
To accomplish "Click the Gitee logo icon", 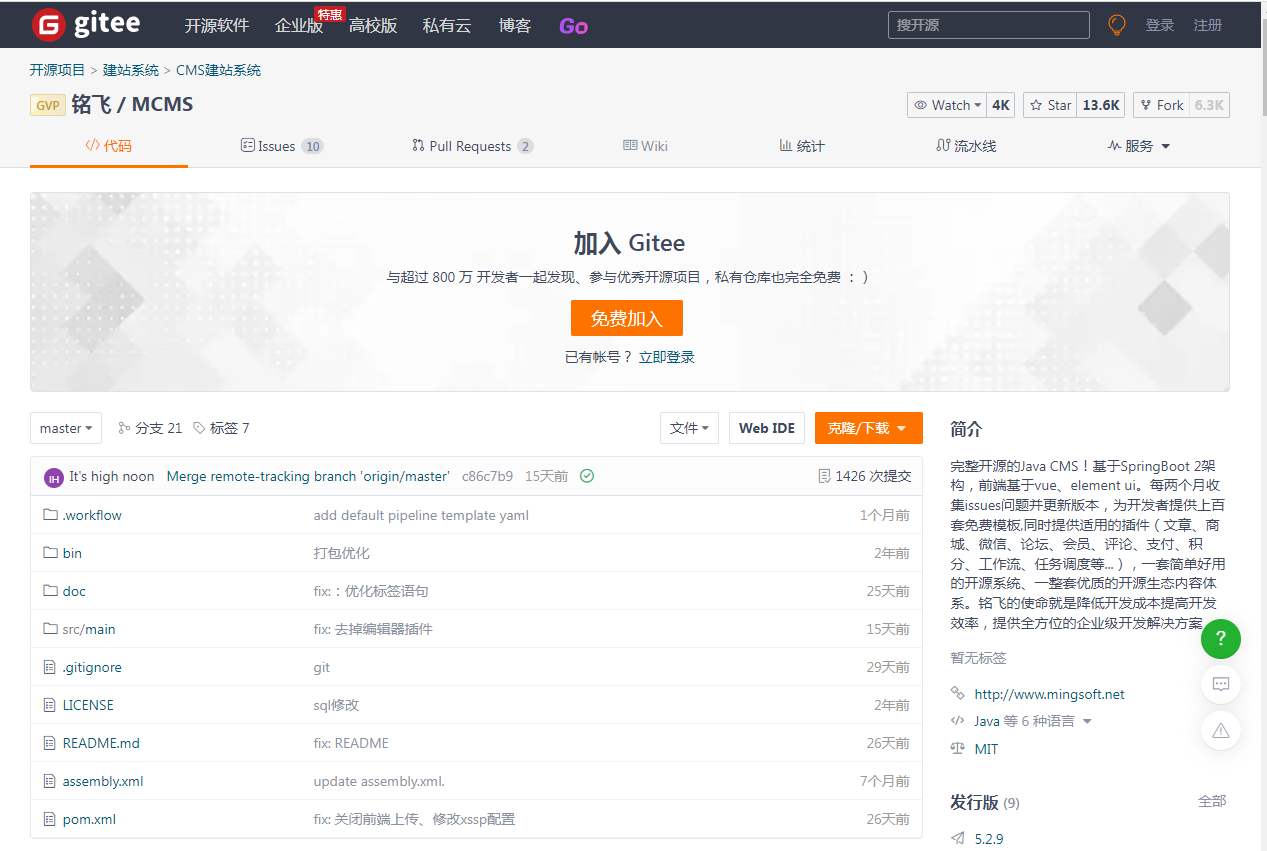I will (x=48, y=25).
